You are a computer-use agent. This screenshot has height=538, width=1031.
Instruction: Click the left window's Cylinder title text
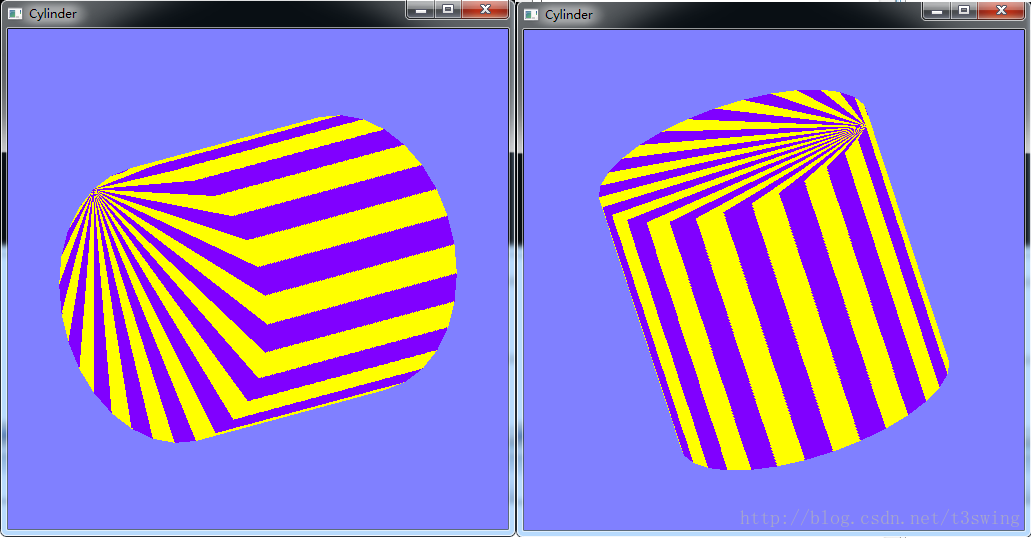[53, 14]
